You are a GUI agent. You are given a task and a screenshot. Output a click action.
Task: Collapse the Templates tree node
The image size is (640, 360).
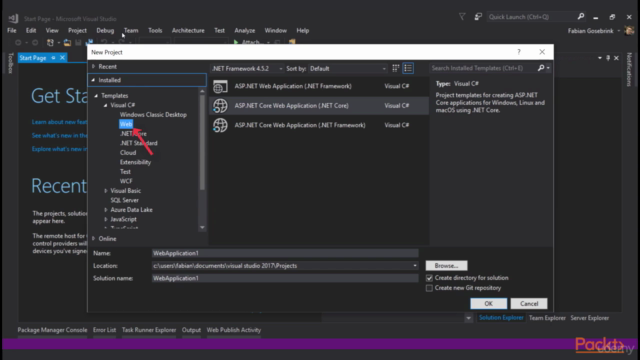(x=96, y=96)
